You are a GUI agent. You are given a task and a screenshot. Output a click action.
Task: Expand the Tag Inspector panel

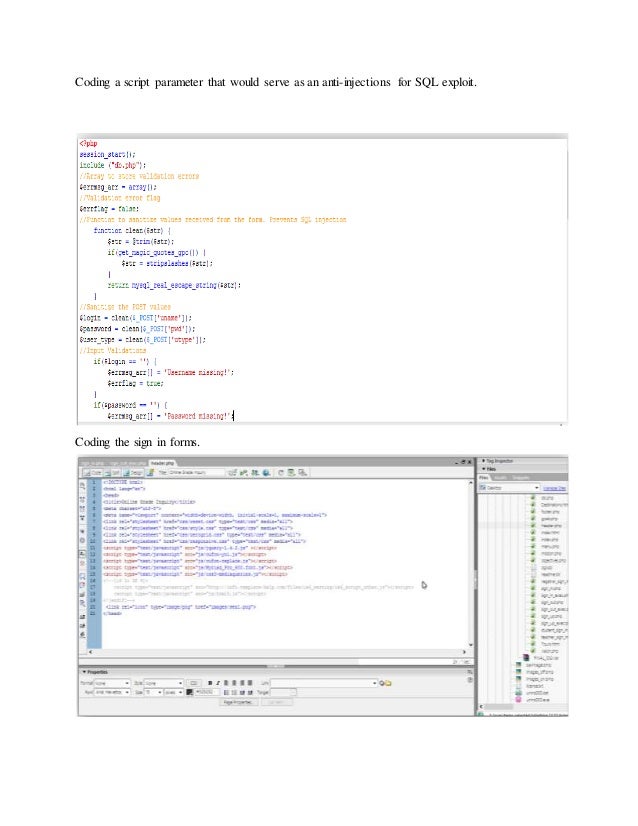(484, 461)
